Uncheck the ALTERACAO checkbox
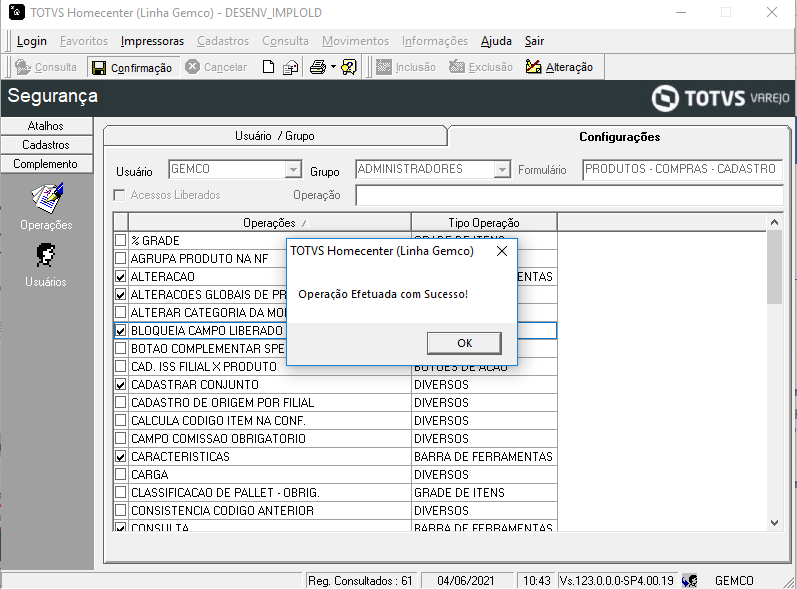797x589 pixels. (x=120, y=276)
